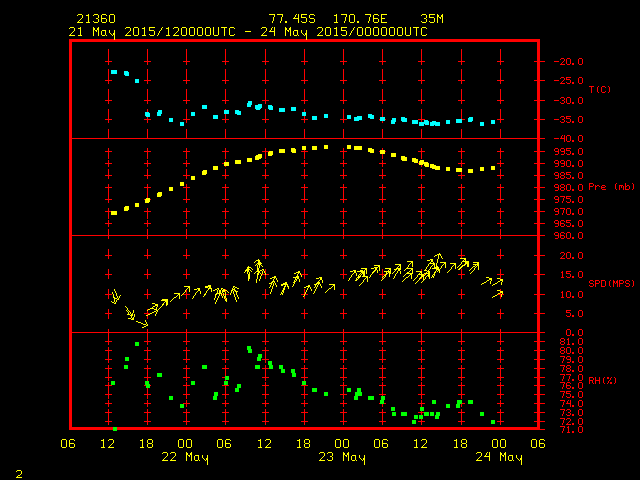Click the 74.0 humidity tick value
The height and width of the screenshot is (480, 640).
pyautogui.click(x=571, y=404)
